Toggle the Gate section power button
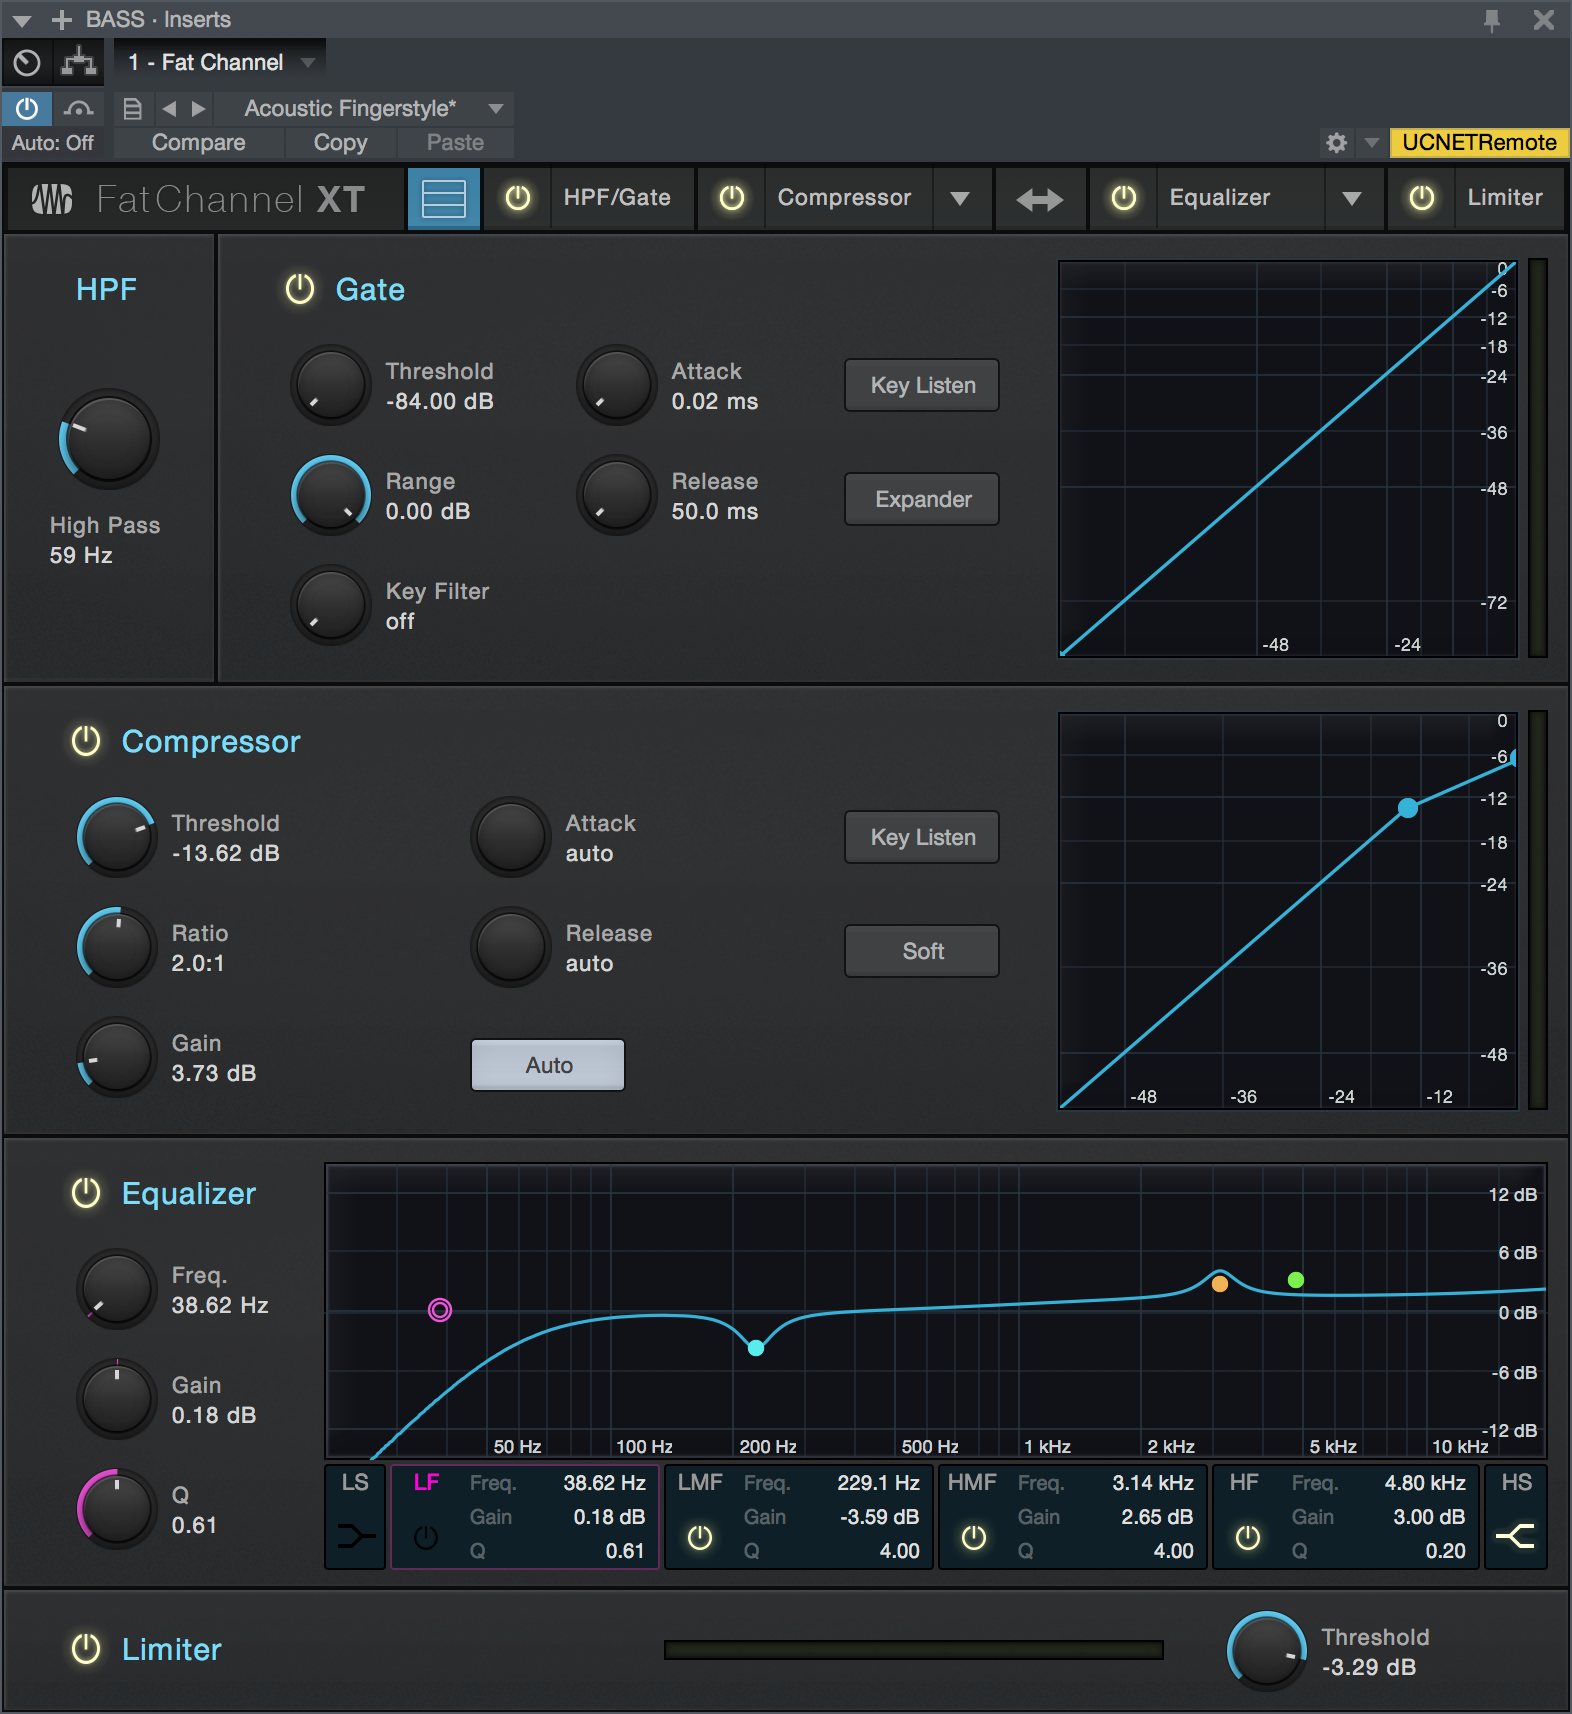This screenshot has width=1572, height=1714. click(x=300, y=289)
